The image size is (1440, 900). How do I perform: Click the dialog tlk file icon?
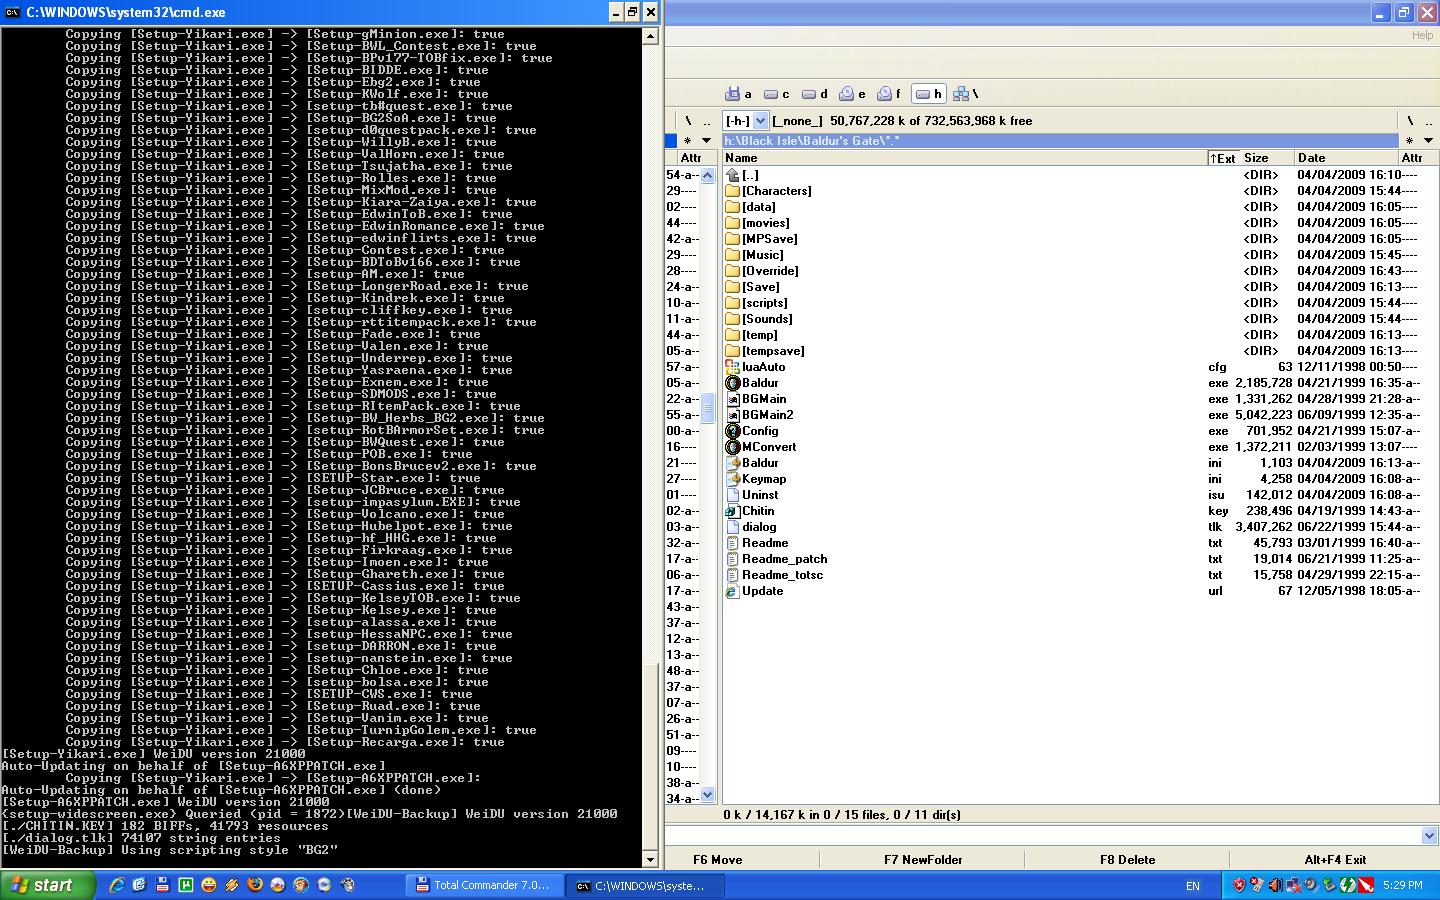coord(732,527)
